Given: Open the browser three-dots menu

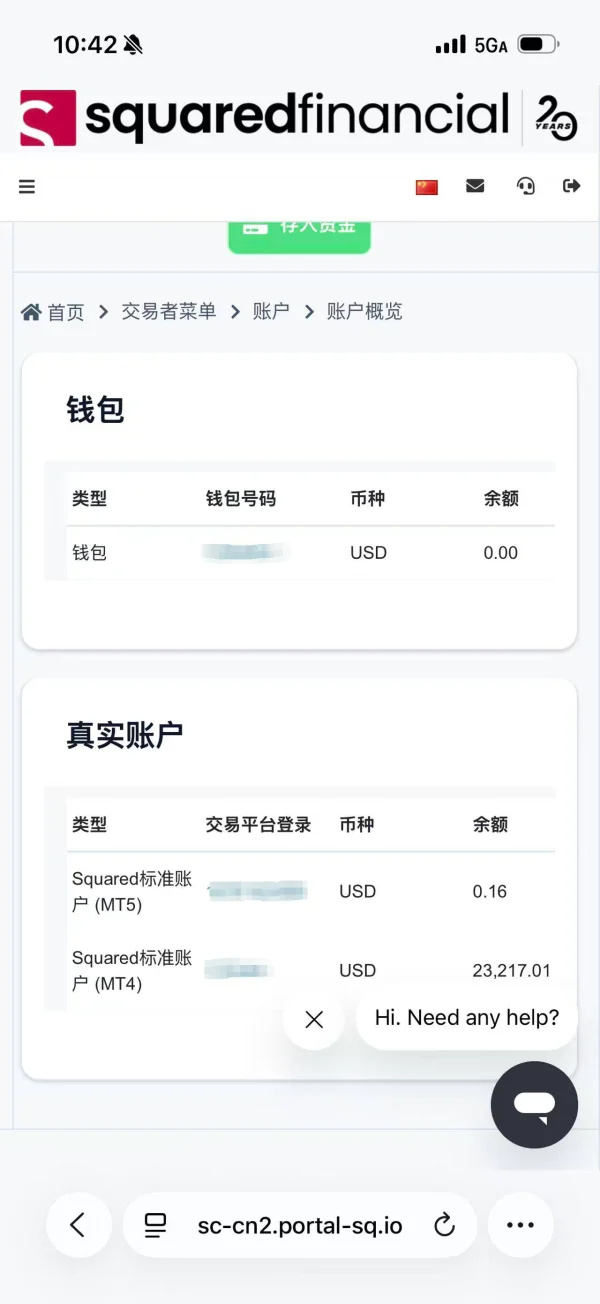Looking at the screenshot, I should pyautogui.click(x=520, y=1224).
